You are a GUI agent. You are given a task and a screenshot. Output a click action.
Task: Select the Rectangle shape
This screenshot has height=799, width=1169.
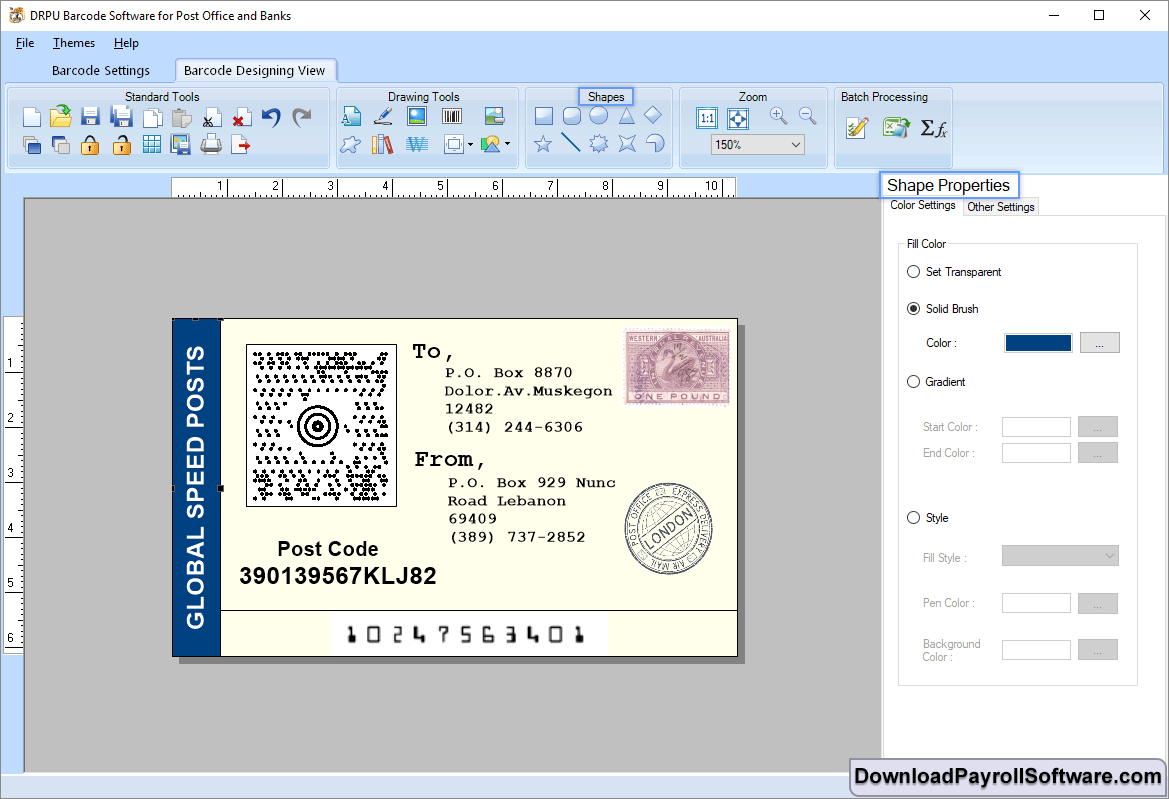pos(543,116)
